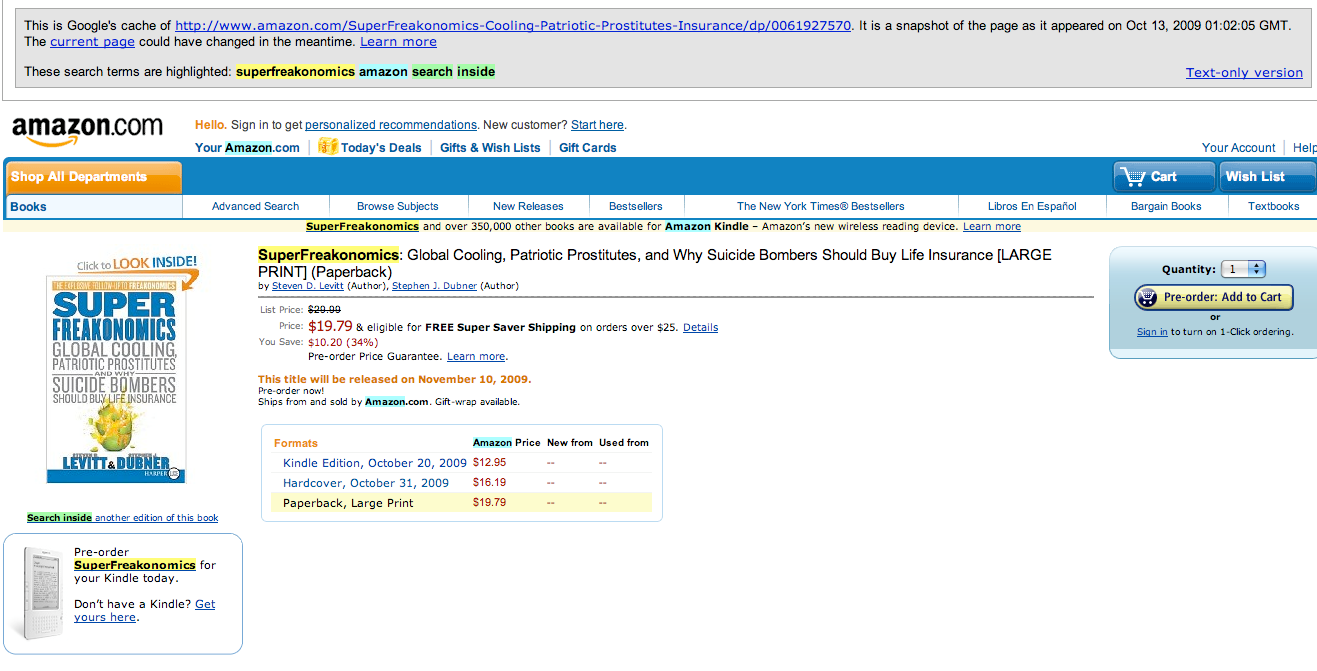Open Browse Subjects in navigation bar
The width and height of the screenshot is (1317, 671).
tap(397, 206)
